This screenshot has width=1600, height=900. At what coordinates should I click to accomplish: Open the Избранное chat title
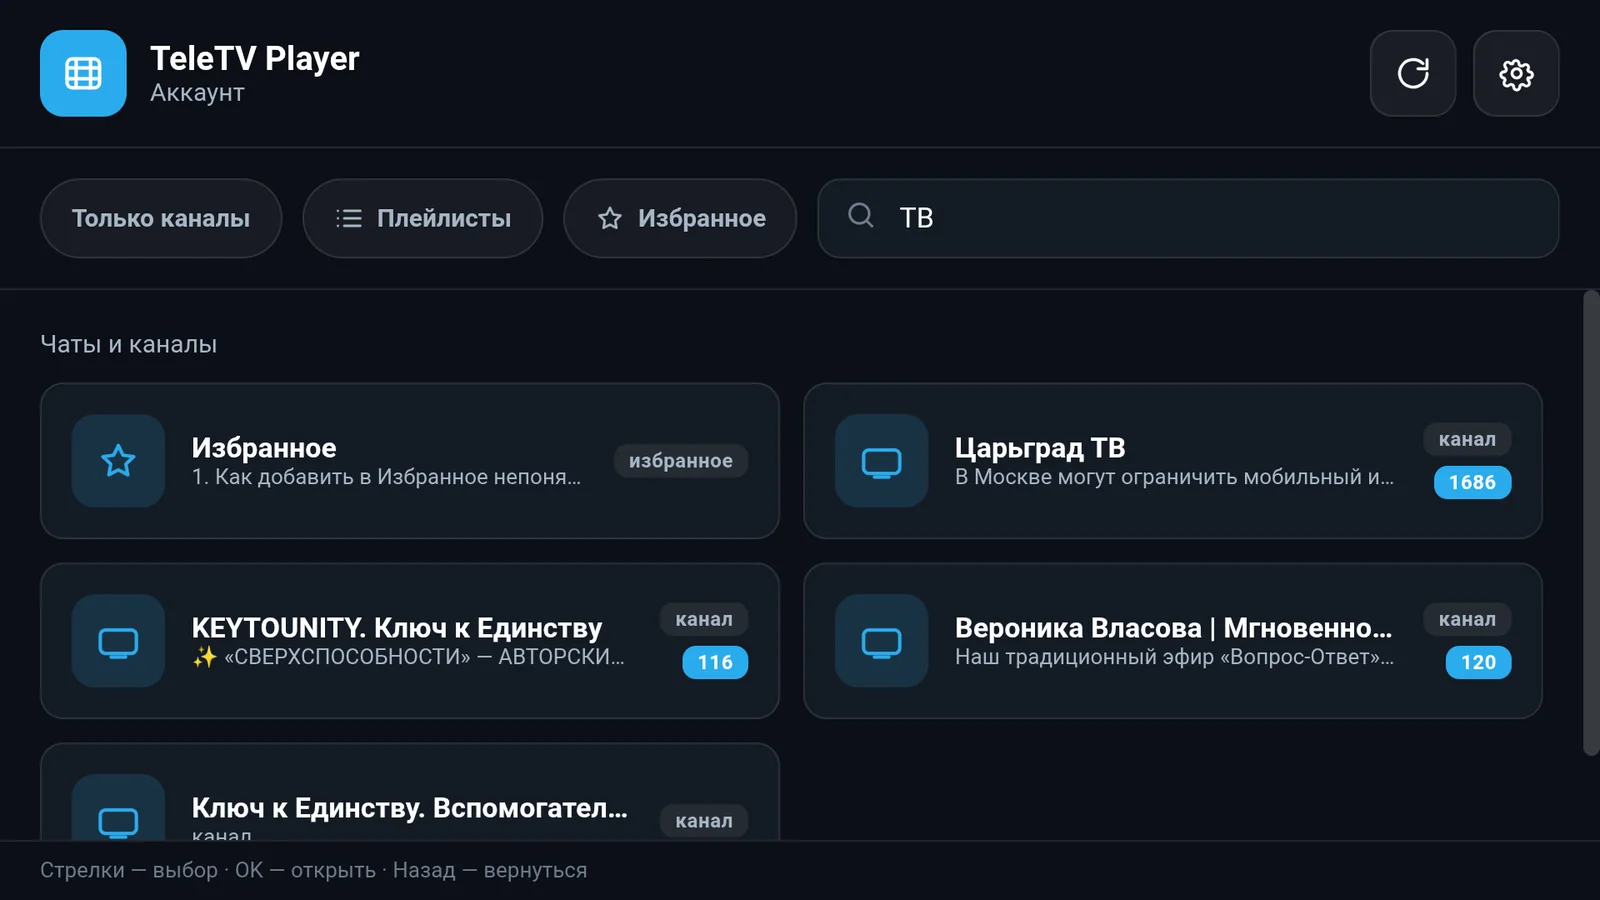[264, 448]
